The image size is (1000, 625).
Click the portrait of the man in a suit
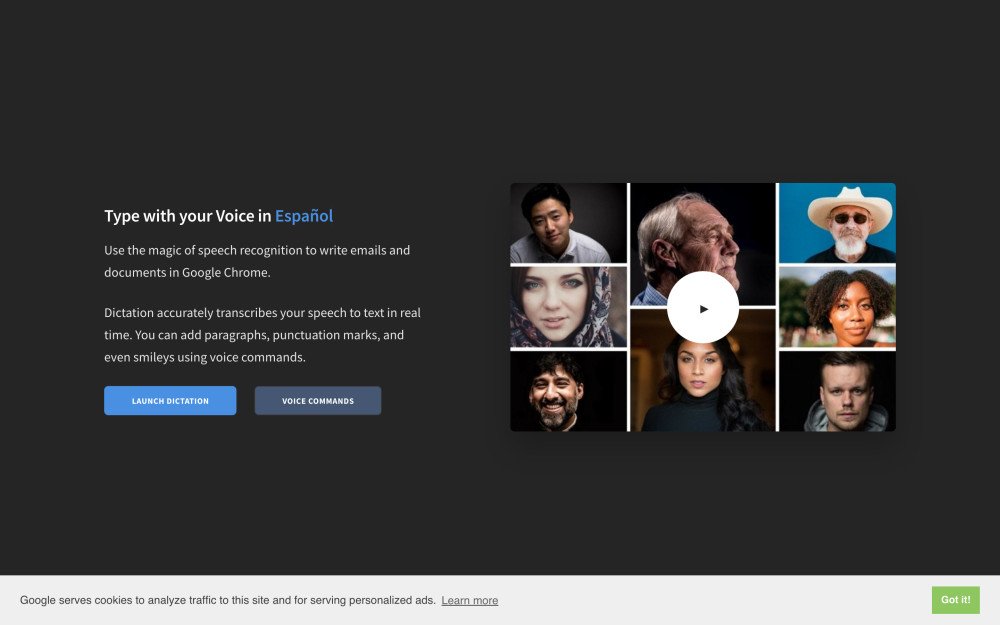point(567,222)
